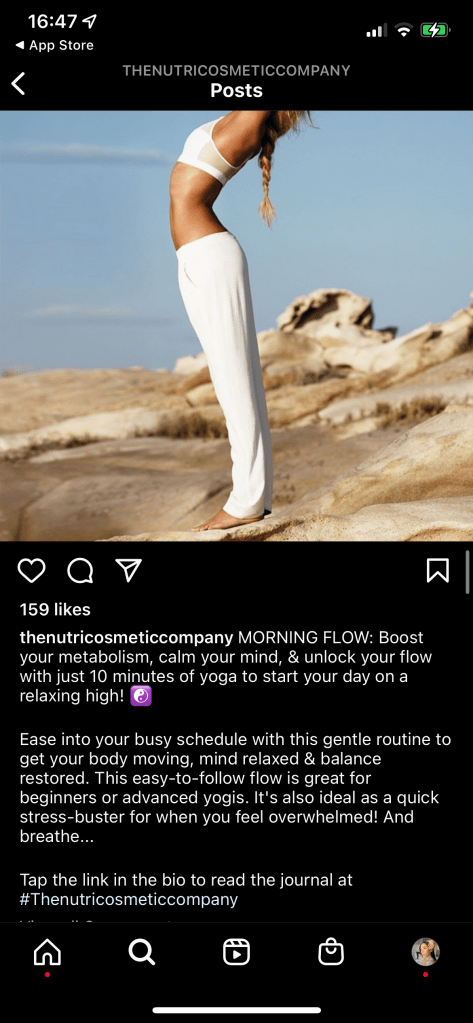
Task: Open the Shop bag icon
Action: [x=331, y=953]
